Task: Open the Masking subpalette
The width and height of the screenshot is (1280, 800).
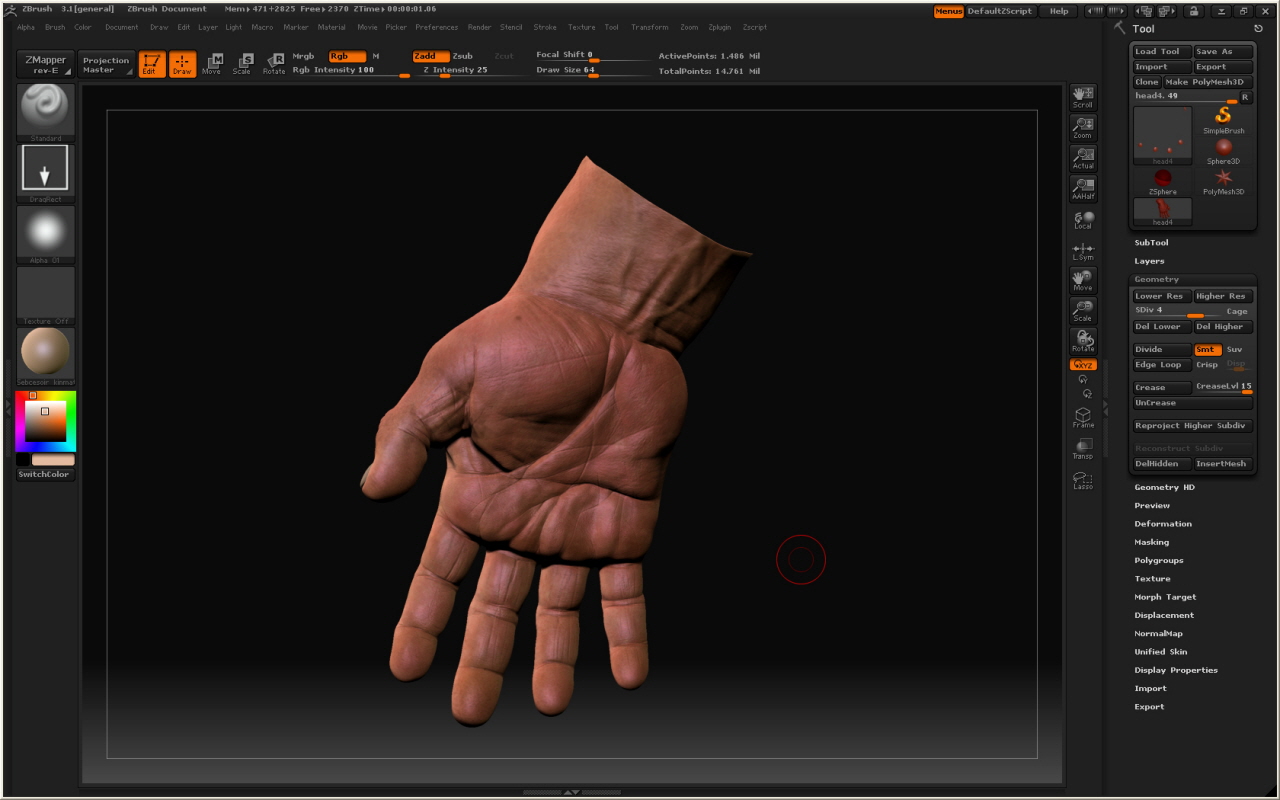Action: [x=1151, y=542]
